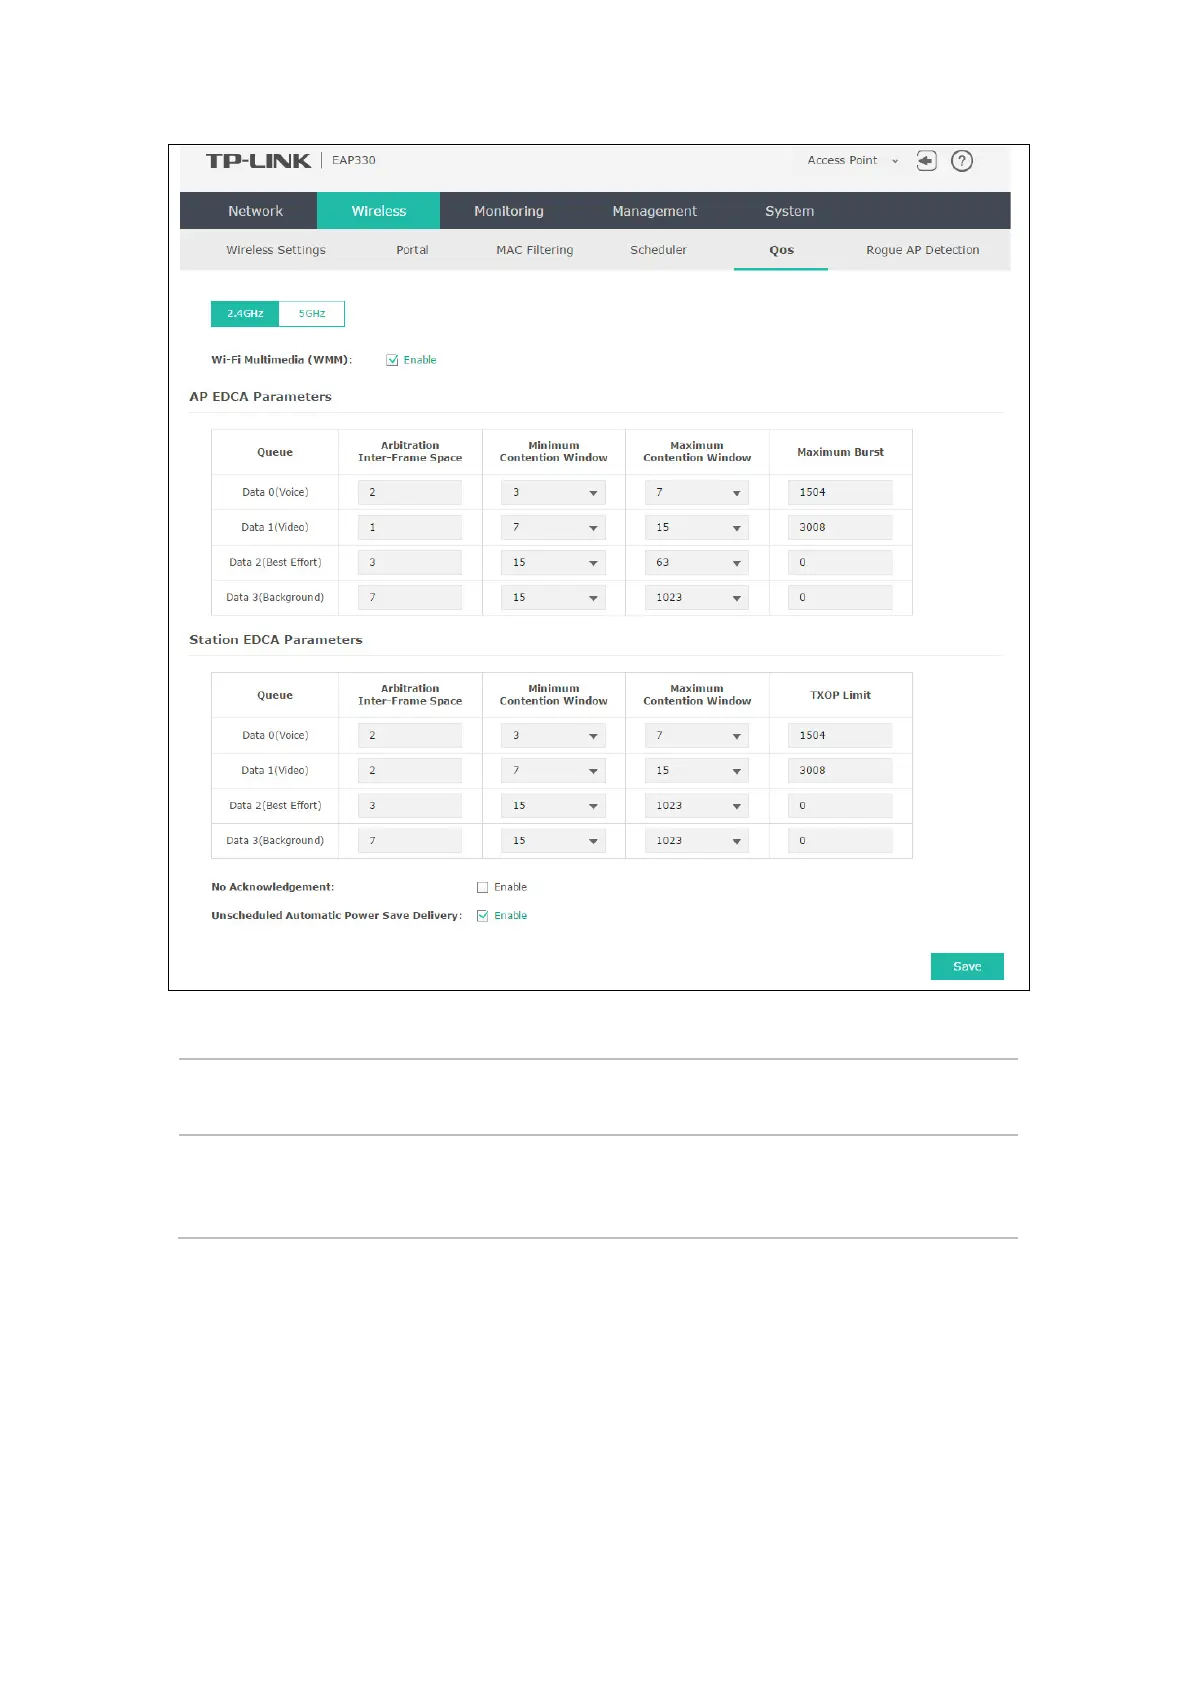Open AP Background Maximum Contention Window dropdown
The height and width of the screenshot is (1684, 1190).
[697, 597]
